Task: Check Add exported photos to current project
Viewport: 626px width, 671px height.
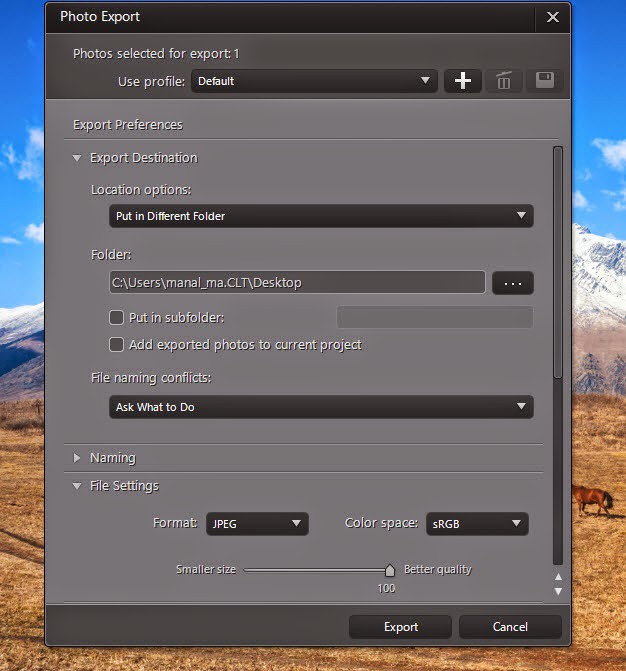Action: (x=116, y=344)
